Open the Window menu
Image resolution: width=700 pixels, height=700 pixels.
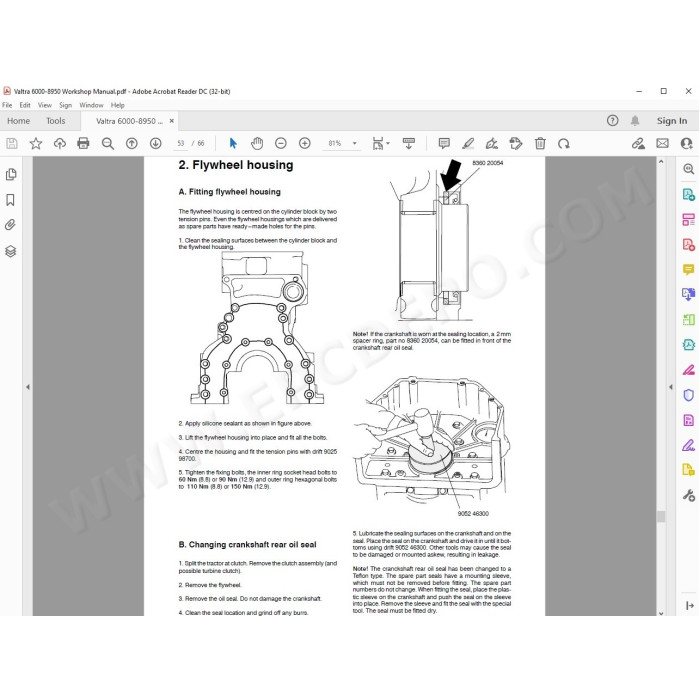click(91, 105)
